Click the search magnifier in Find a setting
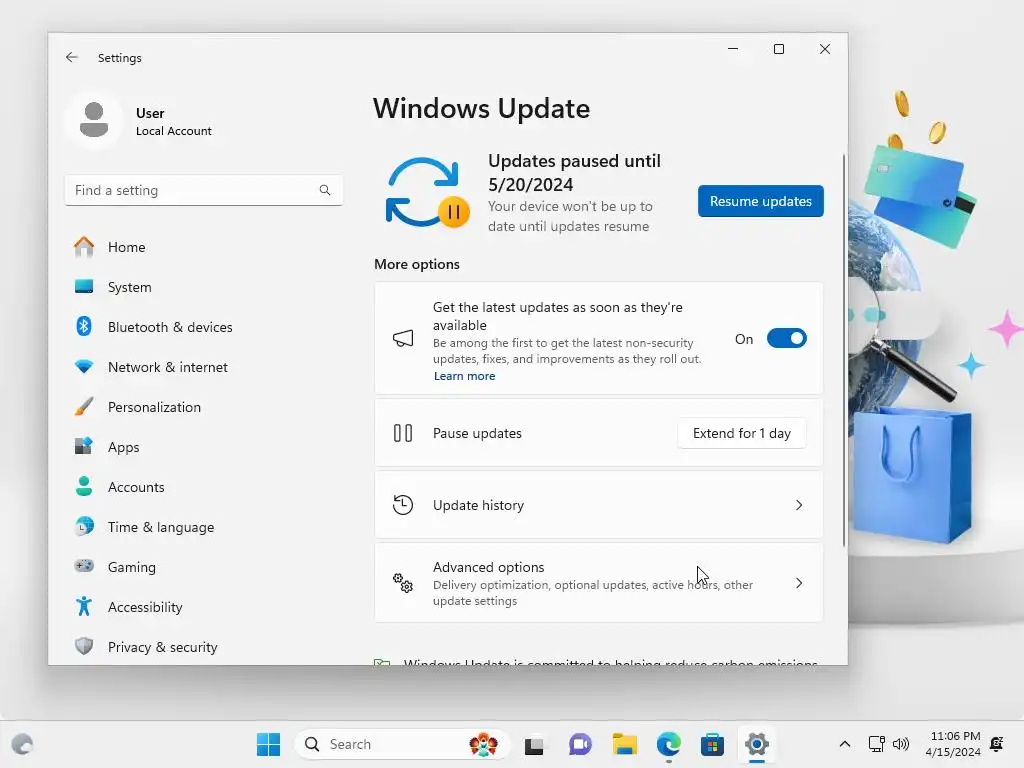 point(325,190)
